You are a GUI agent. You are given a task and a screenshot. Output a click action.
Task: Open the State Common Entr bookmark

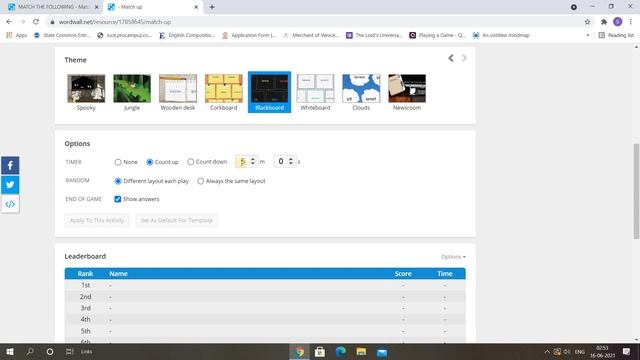coord(62,36)
